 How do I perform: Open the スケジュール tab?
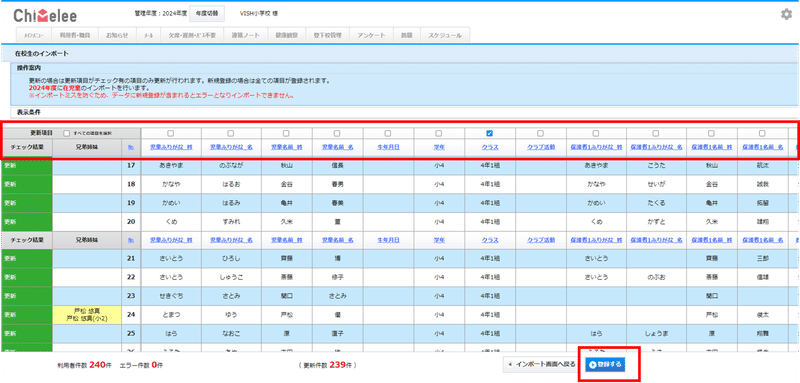coord(445,35)
